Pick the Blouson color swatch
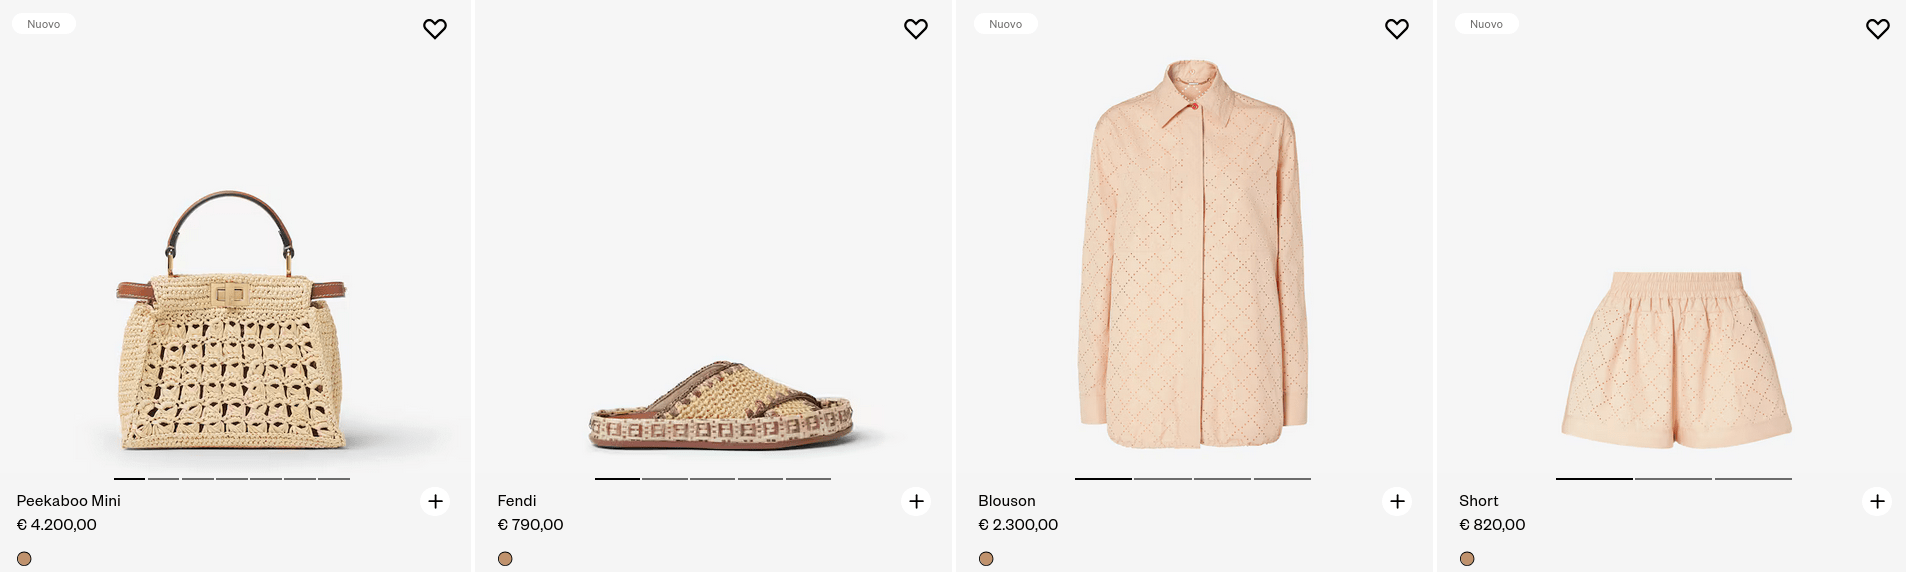 (986, 559)
